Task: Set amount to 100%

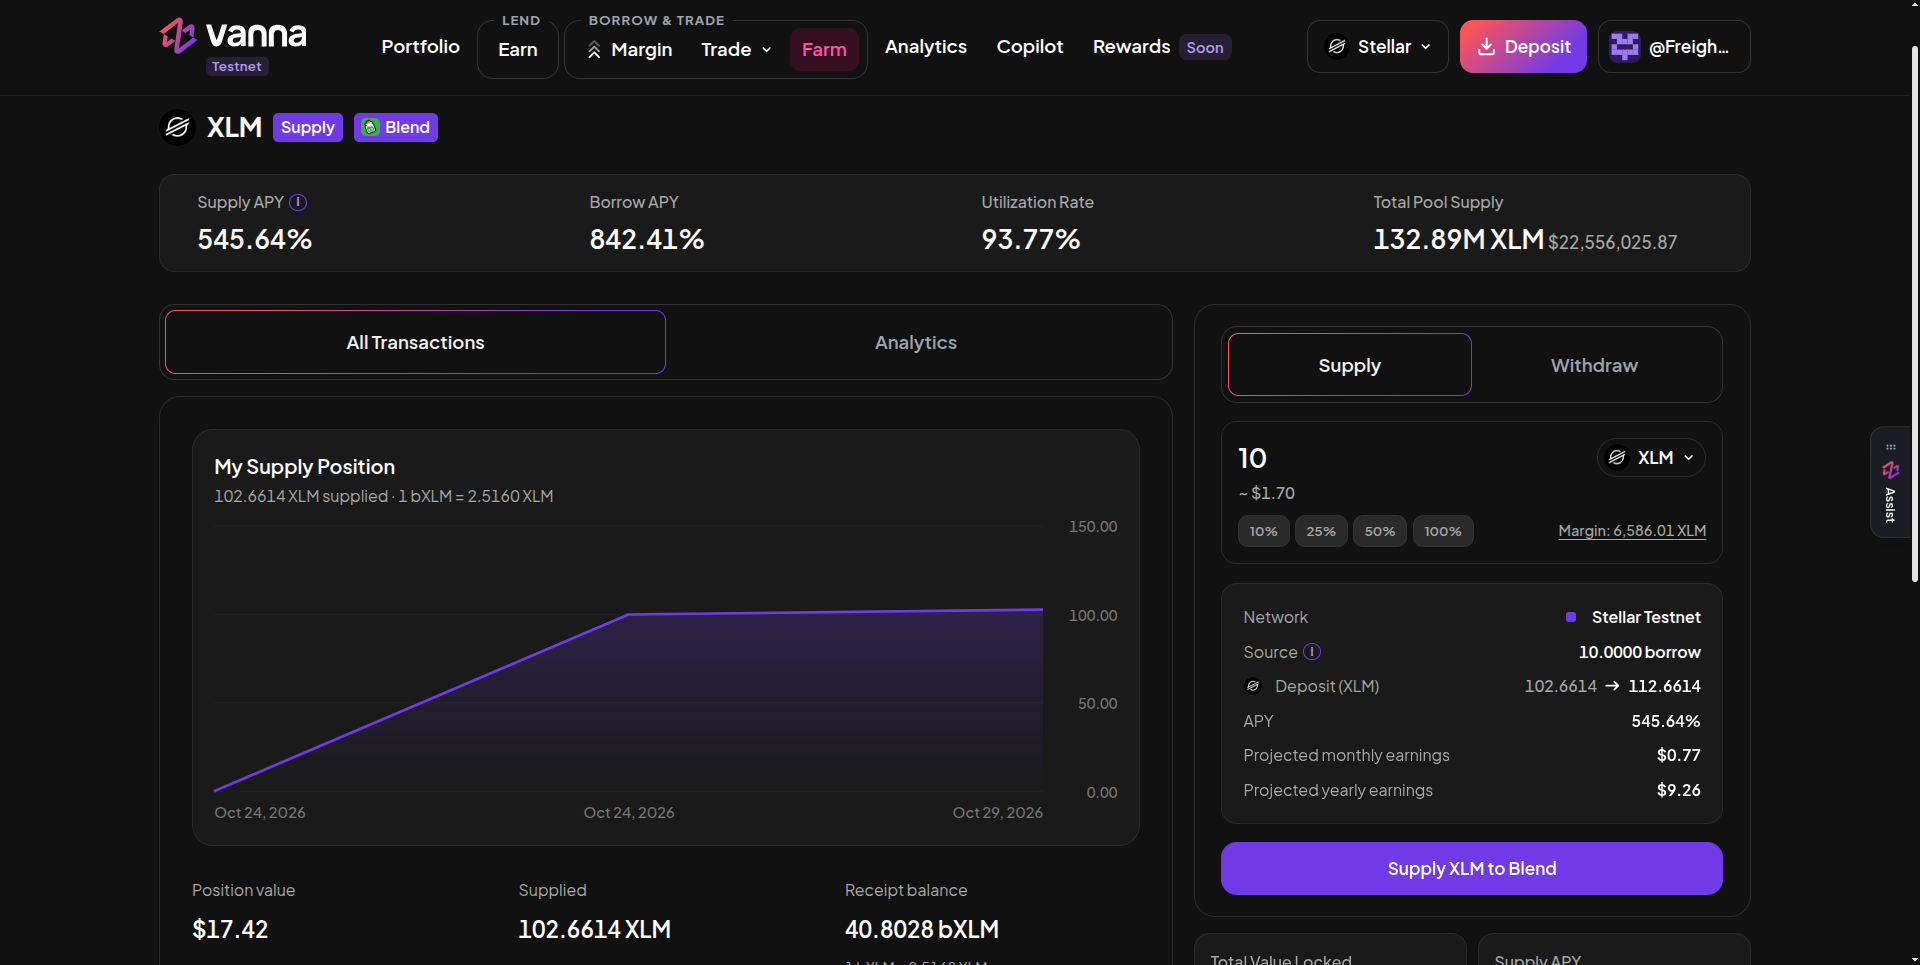Action: point(1443,532)
